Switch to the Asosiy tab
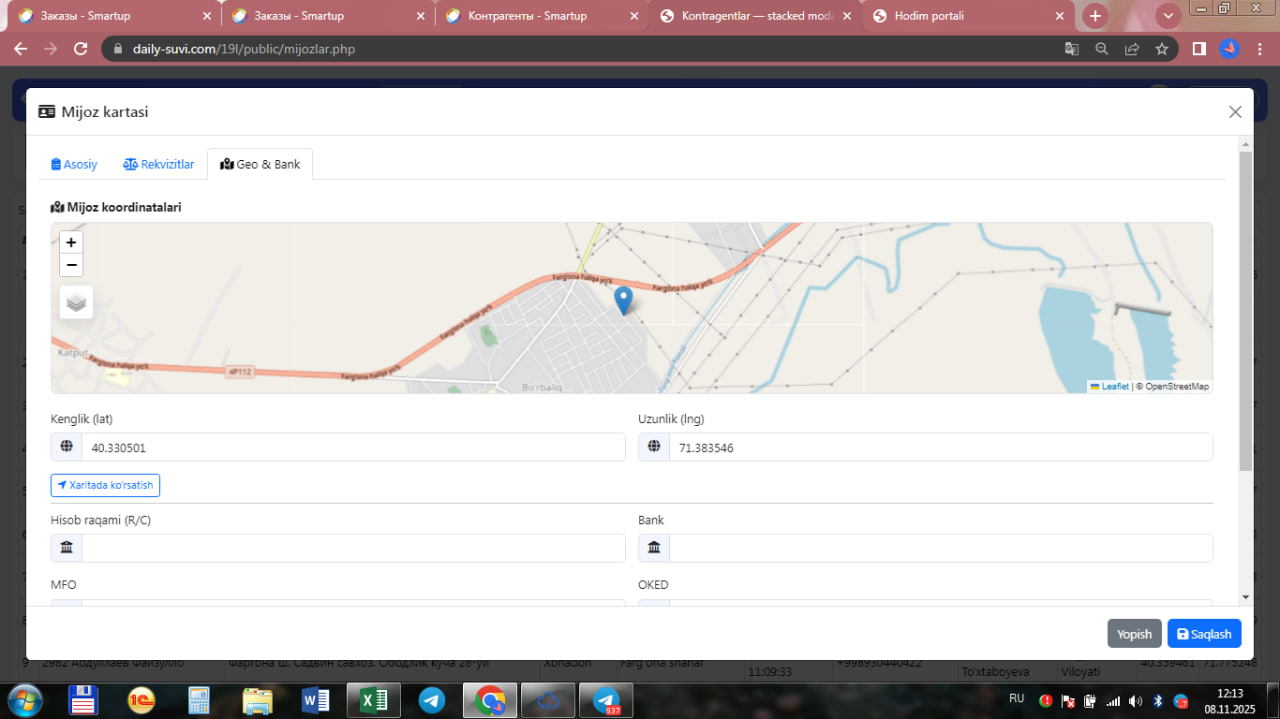The height and width of the screenshot is (719, 1280). coord(74,164)
